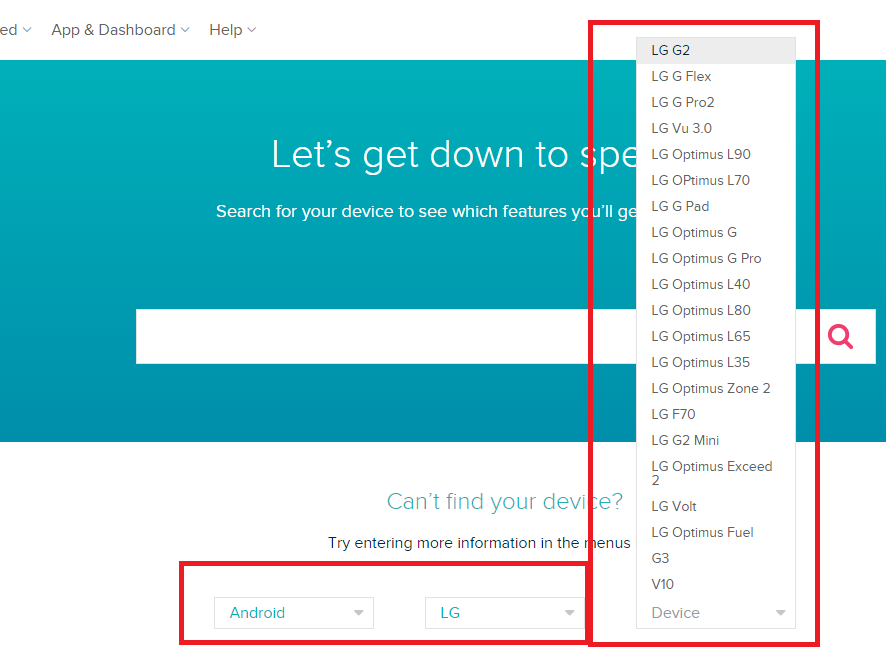This screenshot has height=654, width=886.
Task: Pick LG Optimus Fuel option
Action: click(x=716, y=532)
